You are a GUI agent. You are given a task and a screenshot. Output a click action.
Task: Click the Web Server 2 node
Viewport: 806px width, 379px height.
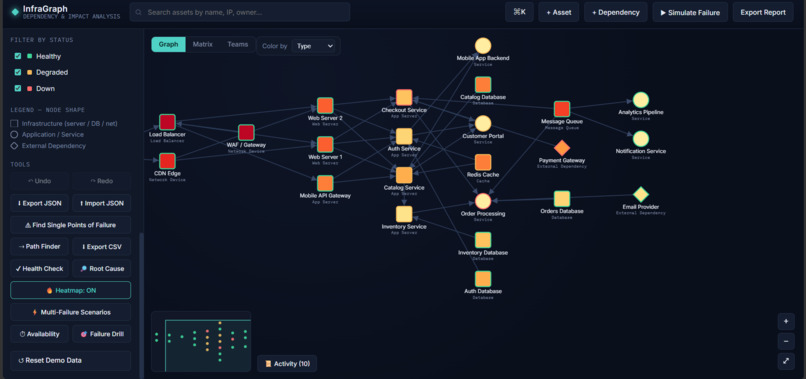(325, 105)
